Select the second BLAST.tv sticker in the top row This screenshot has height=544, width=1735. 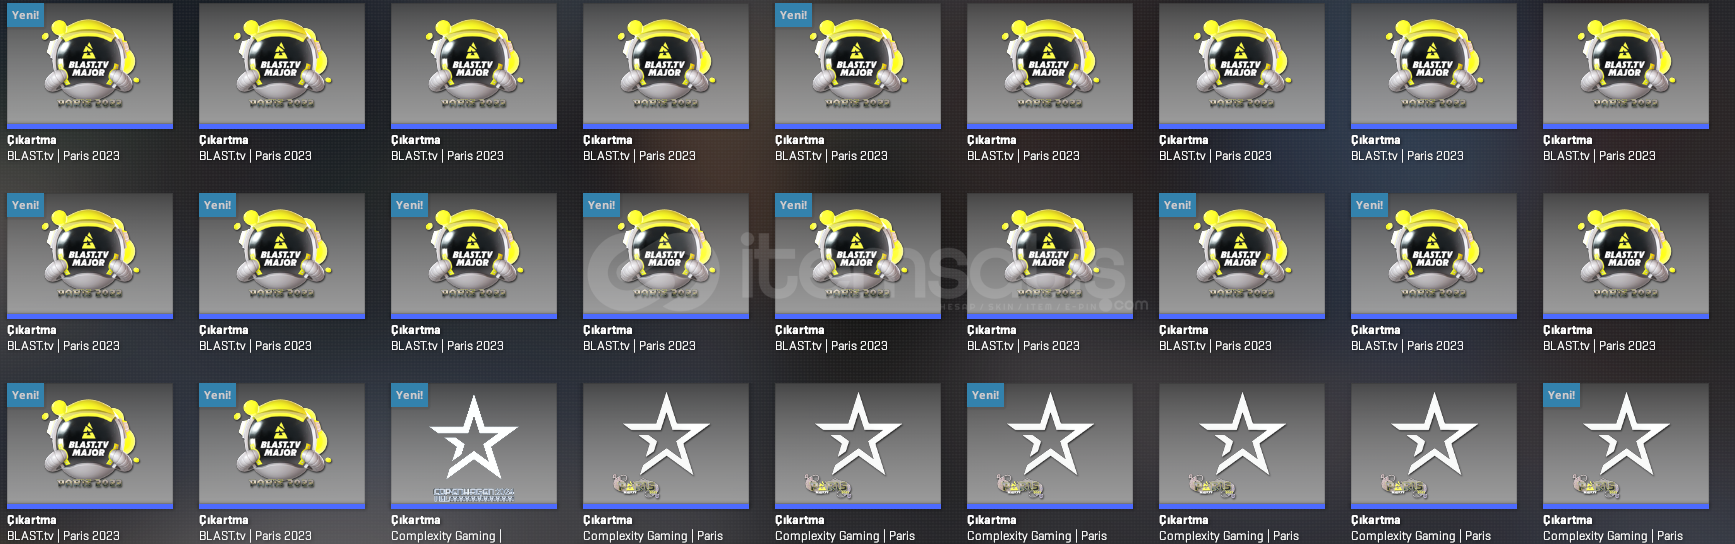(281, 66)
